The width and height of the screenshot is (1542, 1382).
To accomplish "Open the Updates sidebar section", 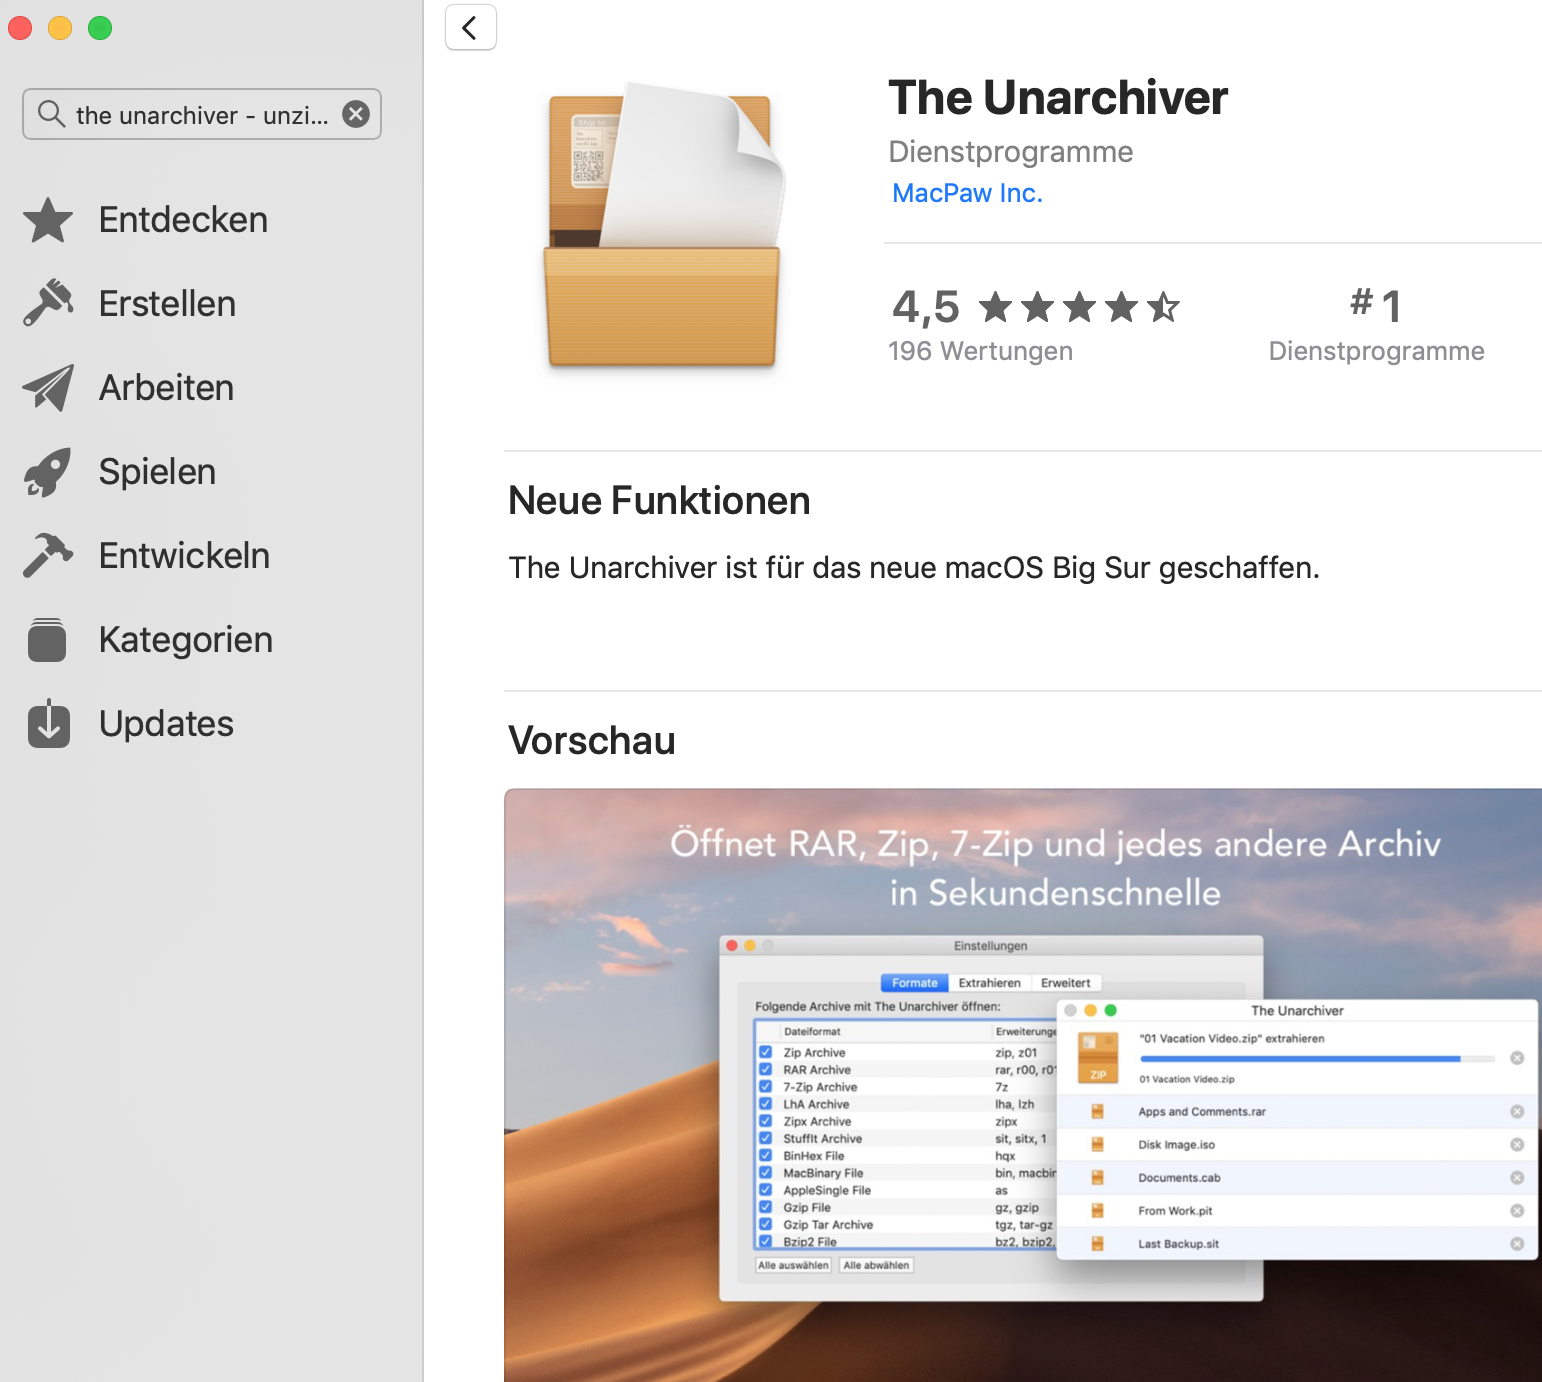I will 167,724.
